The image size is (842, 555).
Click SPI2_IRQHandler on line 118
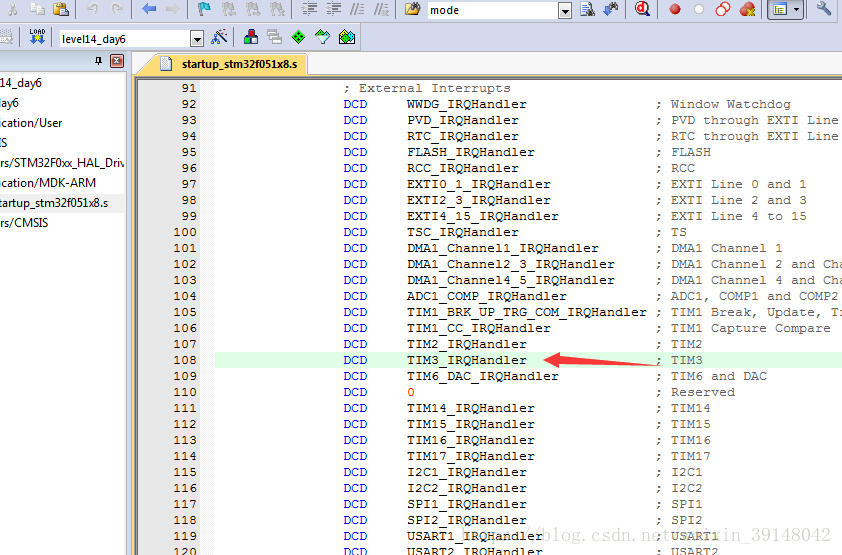[466, 520]
